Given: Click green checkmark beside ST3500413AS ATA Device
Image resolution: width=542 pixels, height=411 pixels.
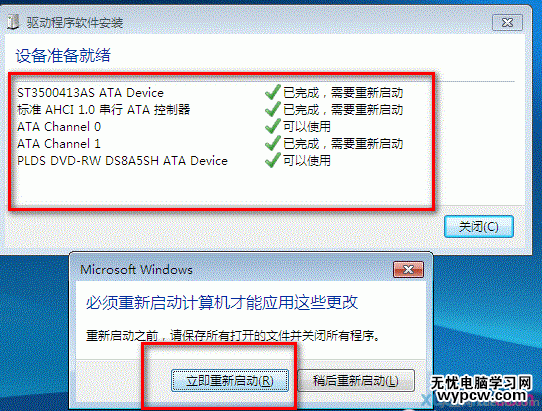Looking at the screenshot, I should (272, 92).
